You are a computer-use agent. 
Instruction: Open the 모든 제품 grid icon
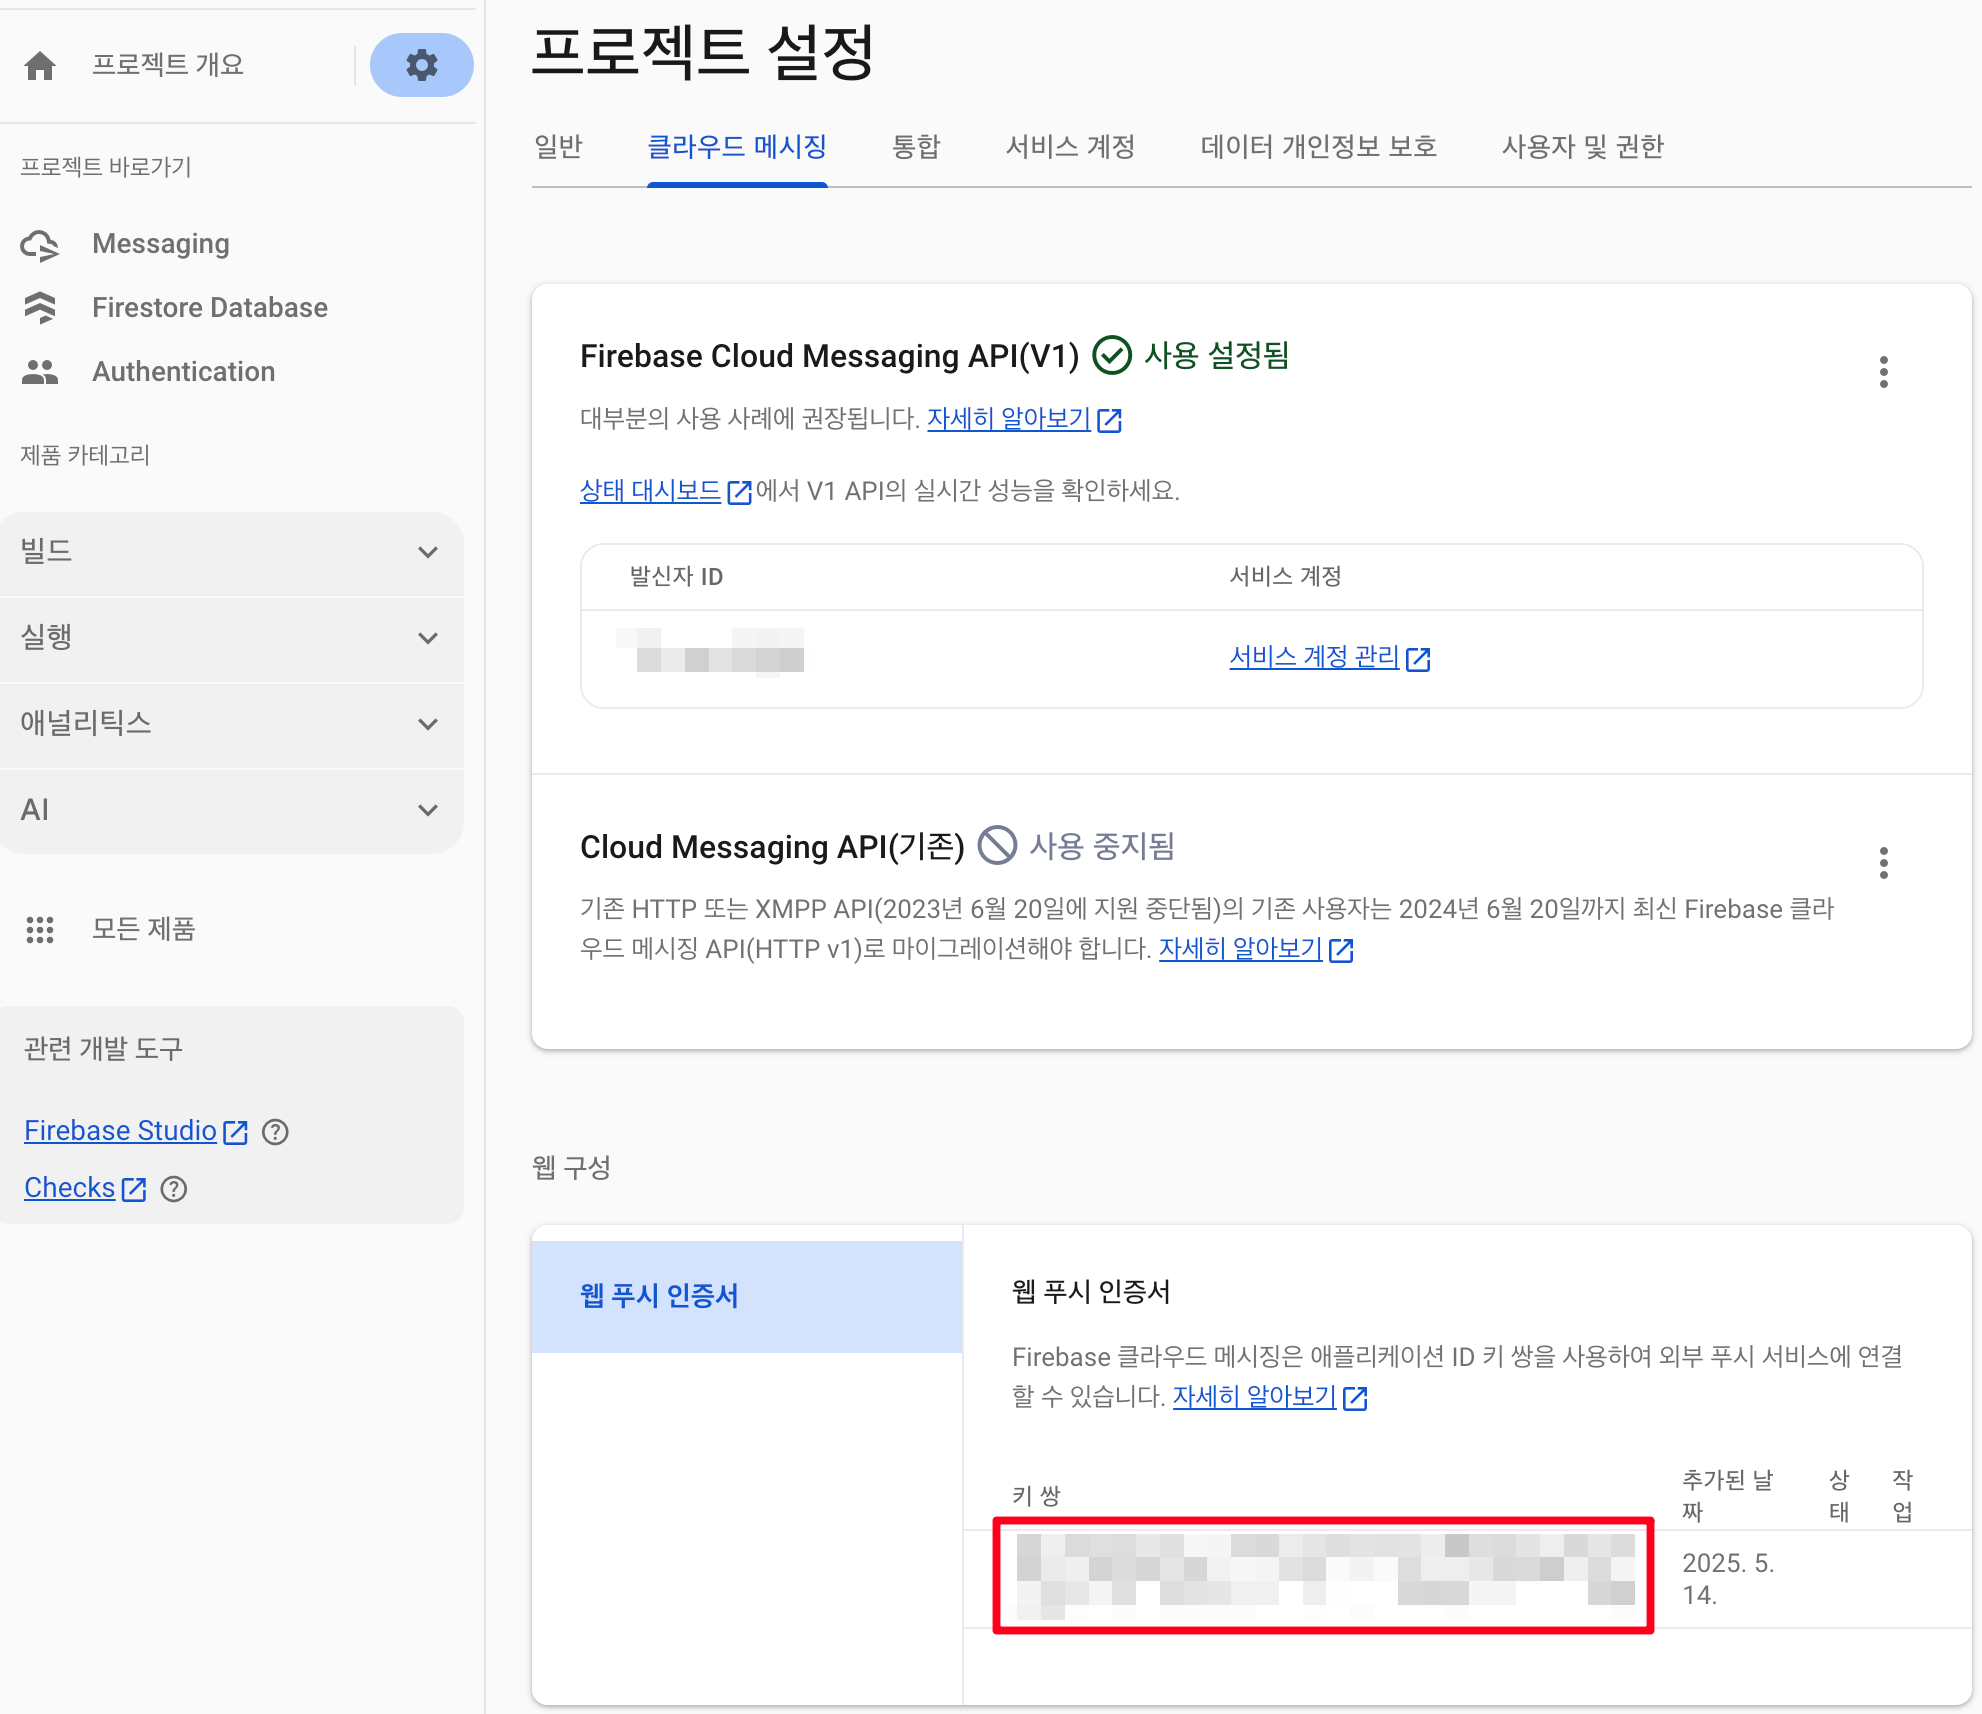pos(40,930)
